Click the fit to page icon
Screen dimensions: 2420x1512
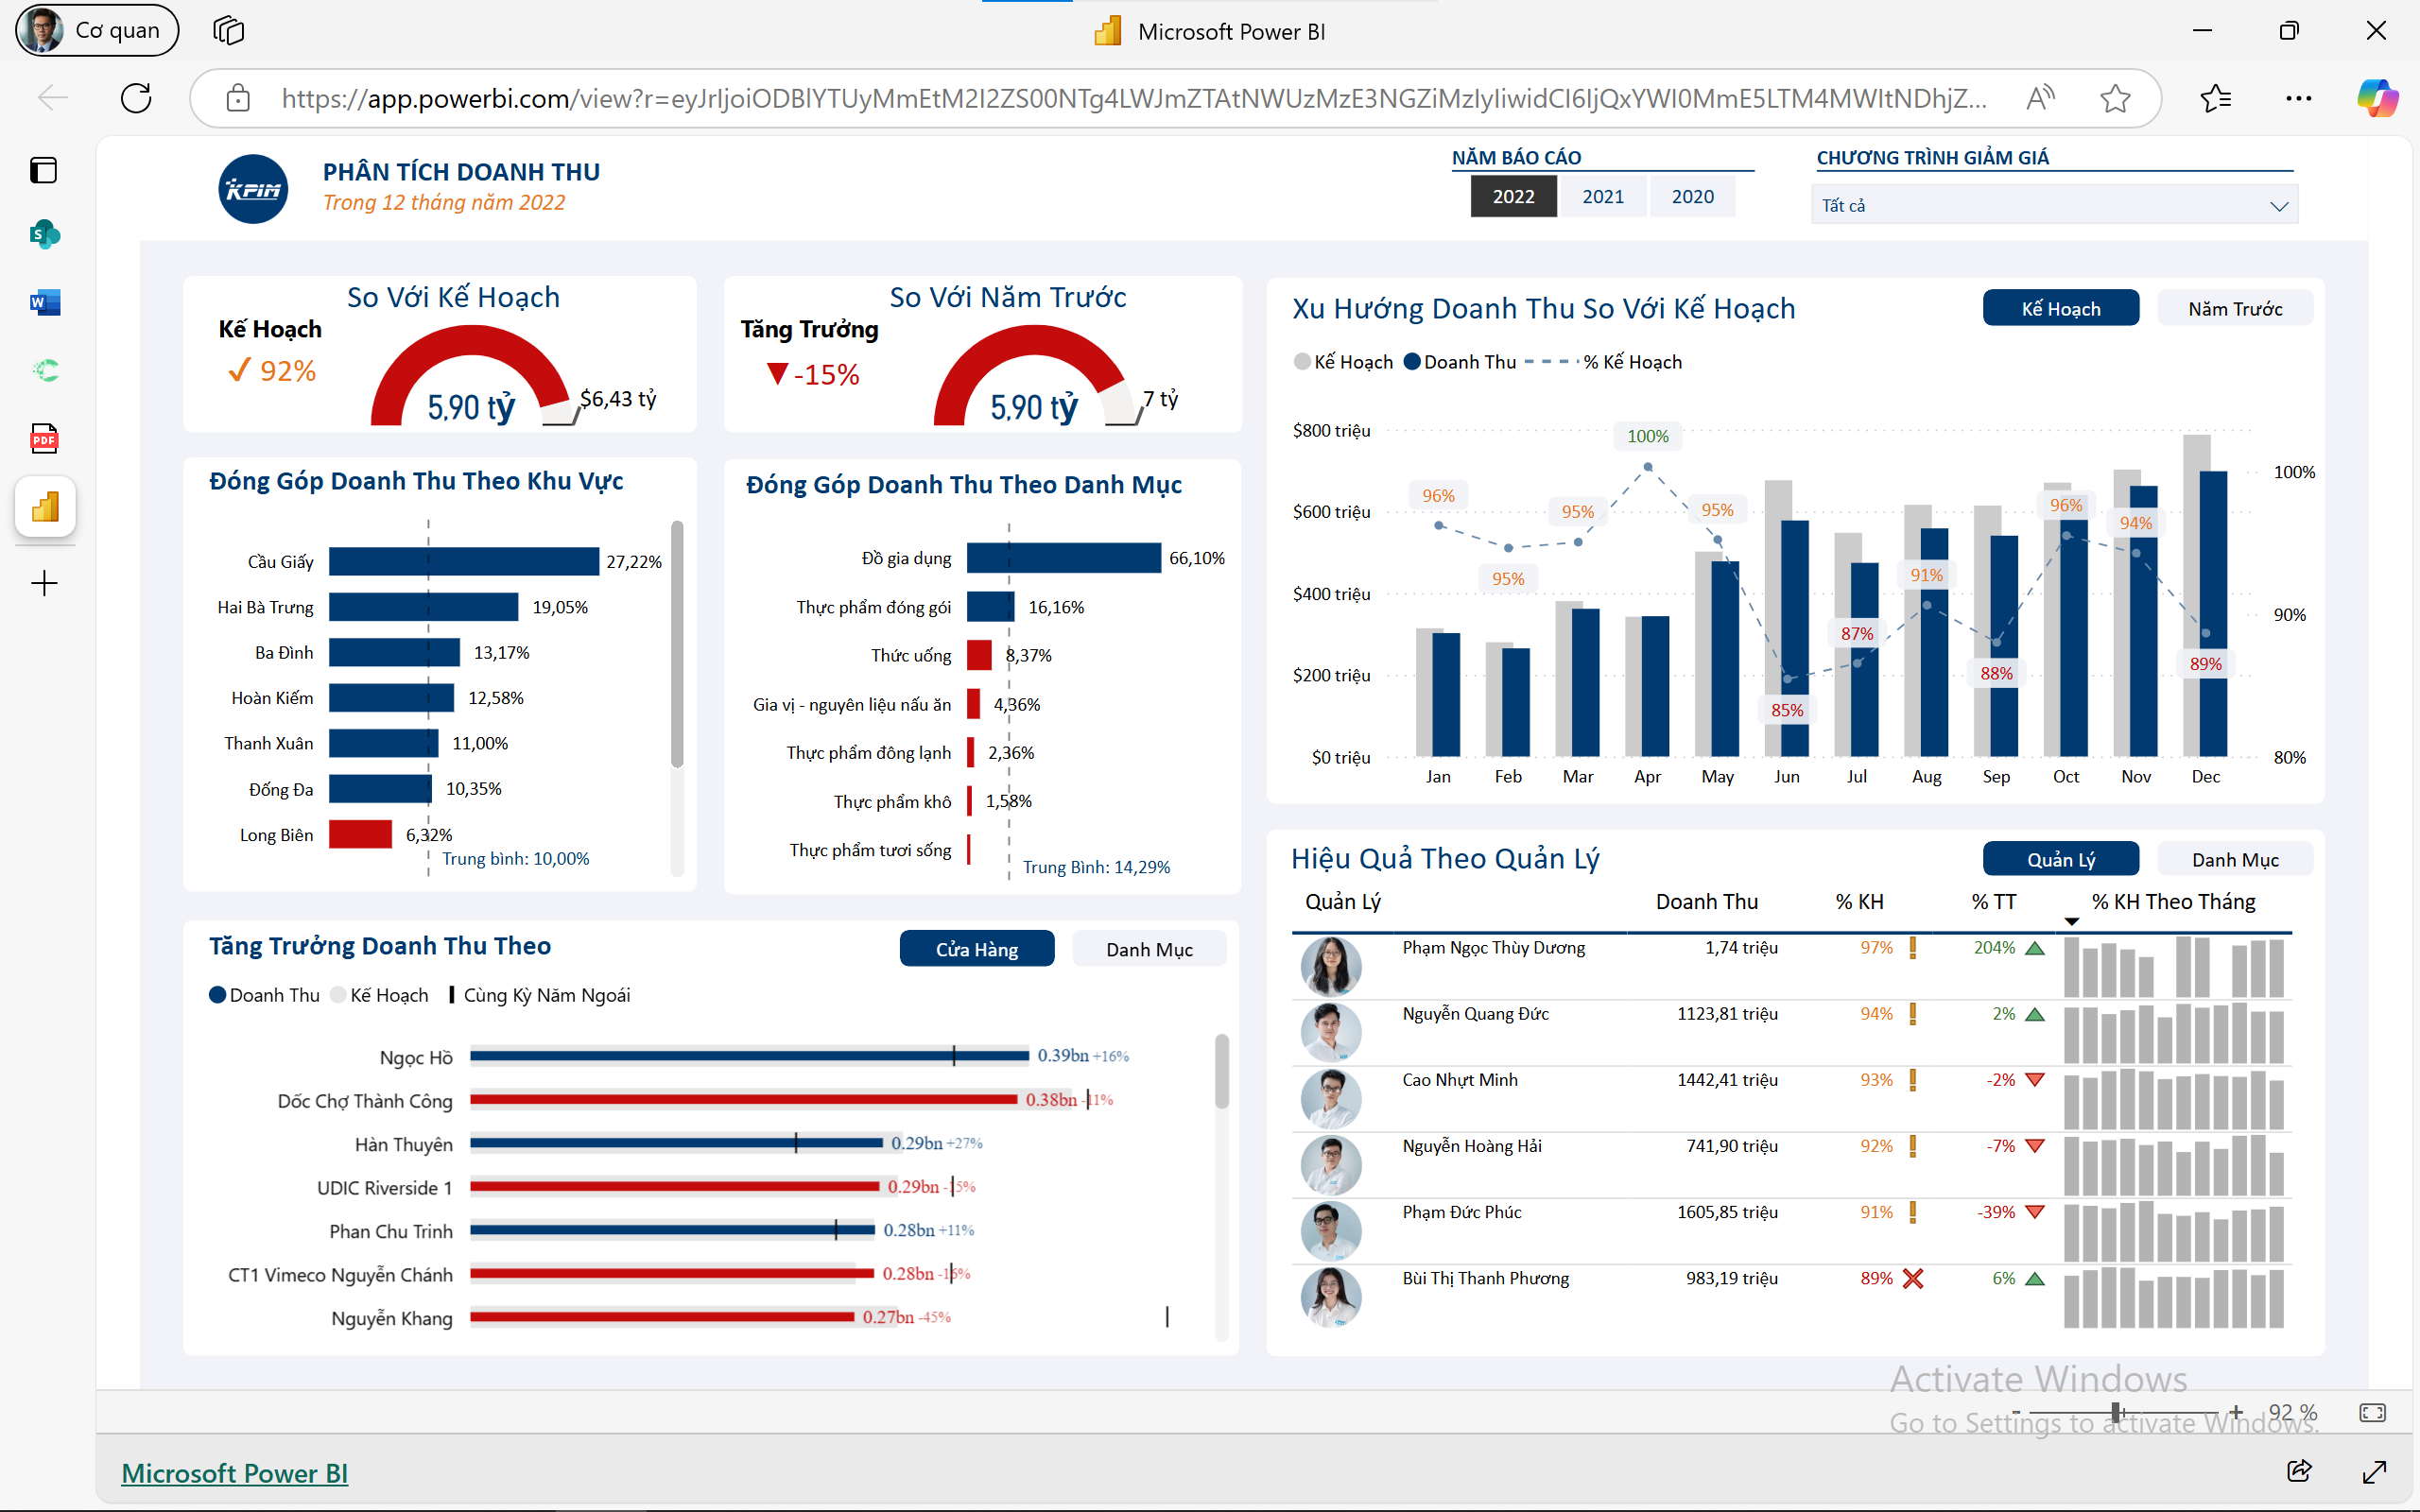click(2373, 1412)
